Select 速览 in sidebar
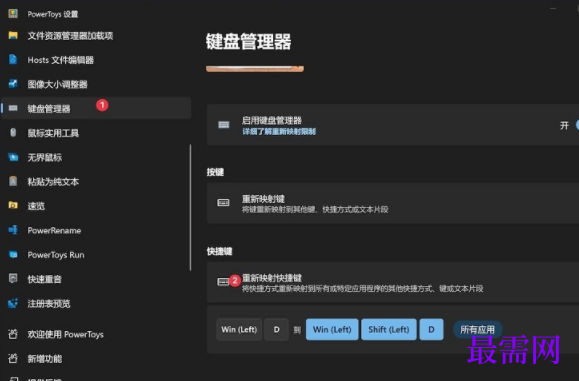579x381 pixels. click(x=96, y=206)
